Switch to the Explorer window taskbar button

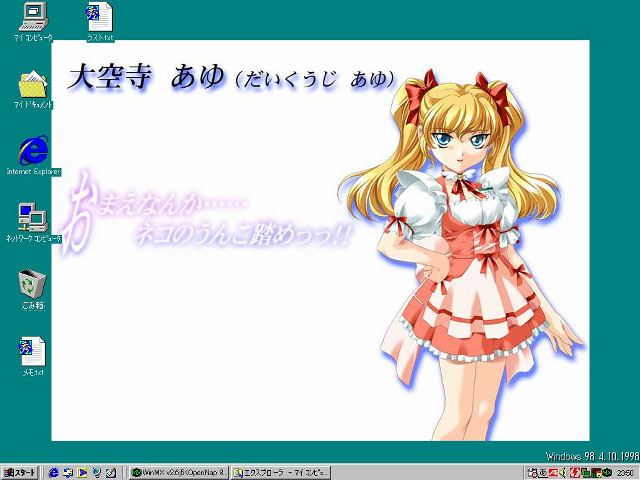point(279,472)
